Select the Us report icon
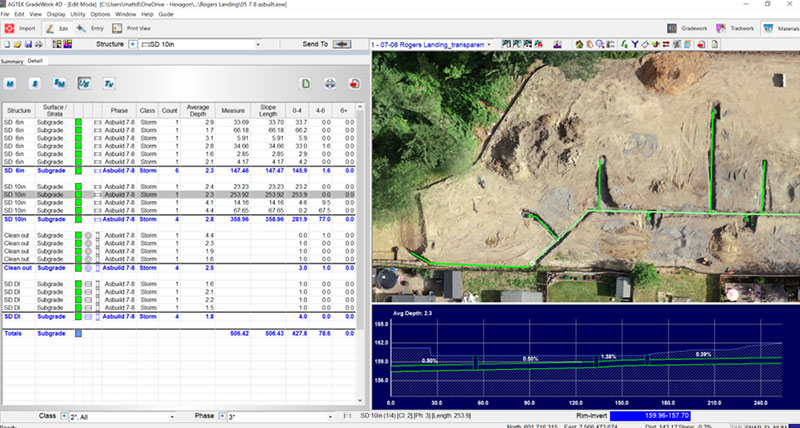The image size is (800, 428). pyautogui.click(x=84, y=84)
